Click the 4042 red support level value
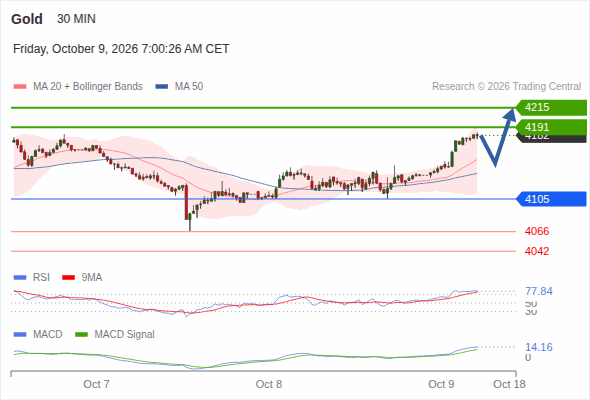 (537, 251)
